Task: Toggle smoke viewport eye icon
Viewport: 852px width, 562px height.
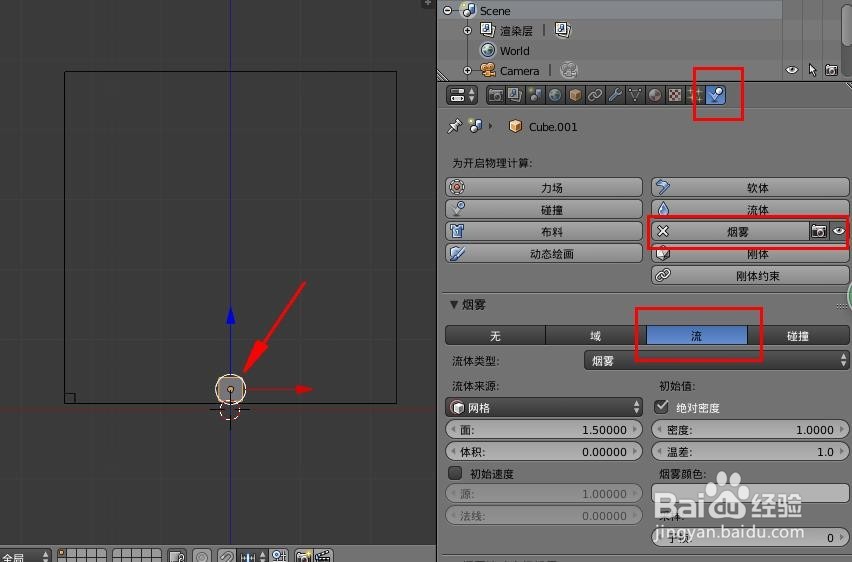Action: [838, 232]
